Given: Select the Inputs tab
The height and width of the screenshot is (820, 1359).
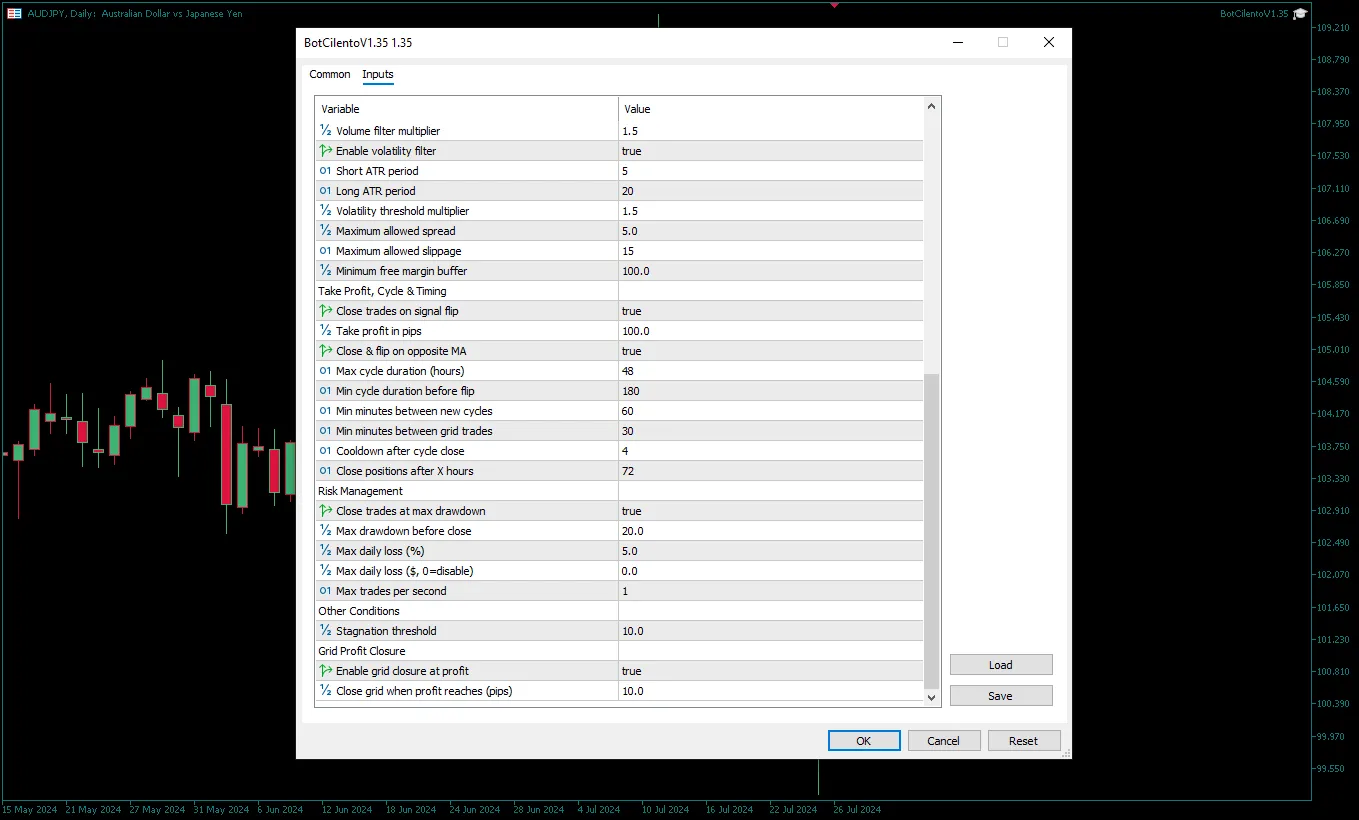Looking at the screenshot, I should (378, 75).
